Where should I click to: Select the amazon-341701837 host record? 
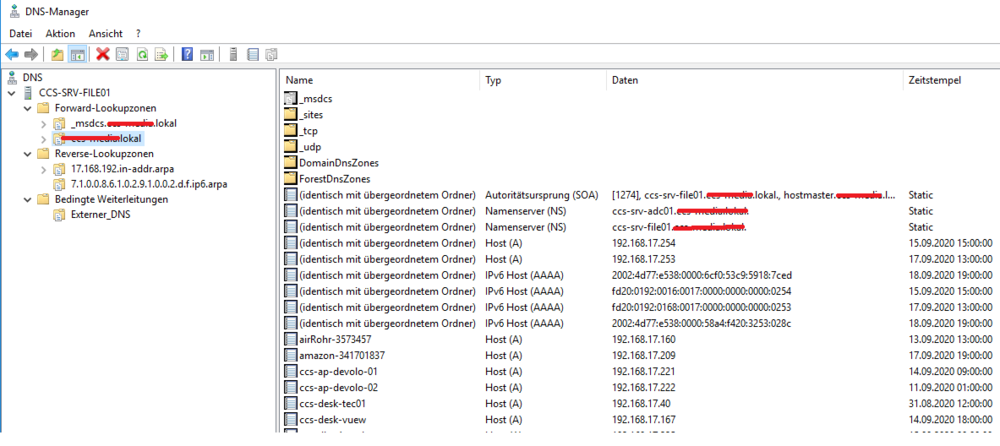point(342,355)
